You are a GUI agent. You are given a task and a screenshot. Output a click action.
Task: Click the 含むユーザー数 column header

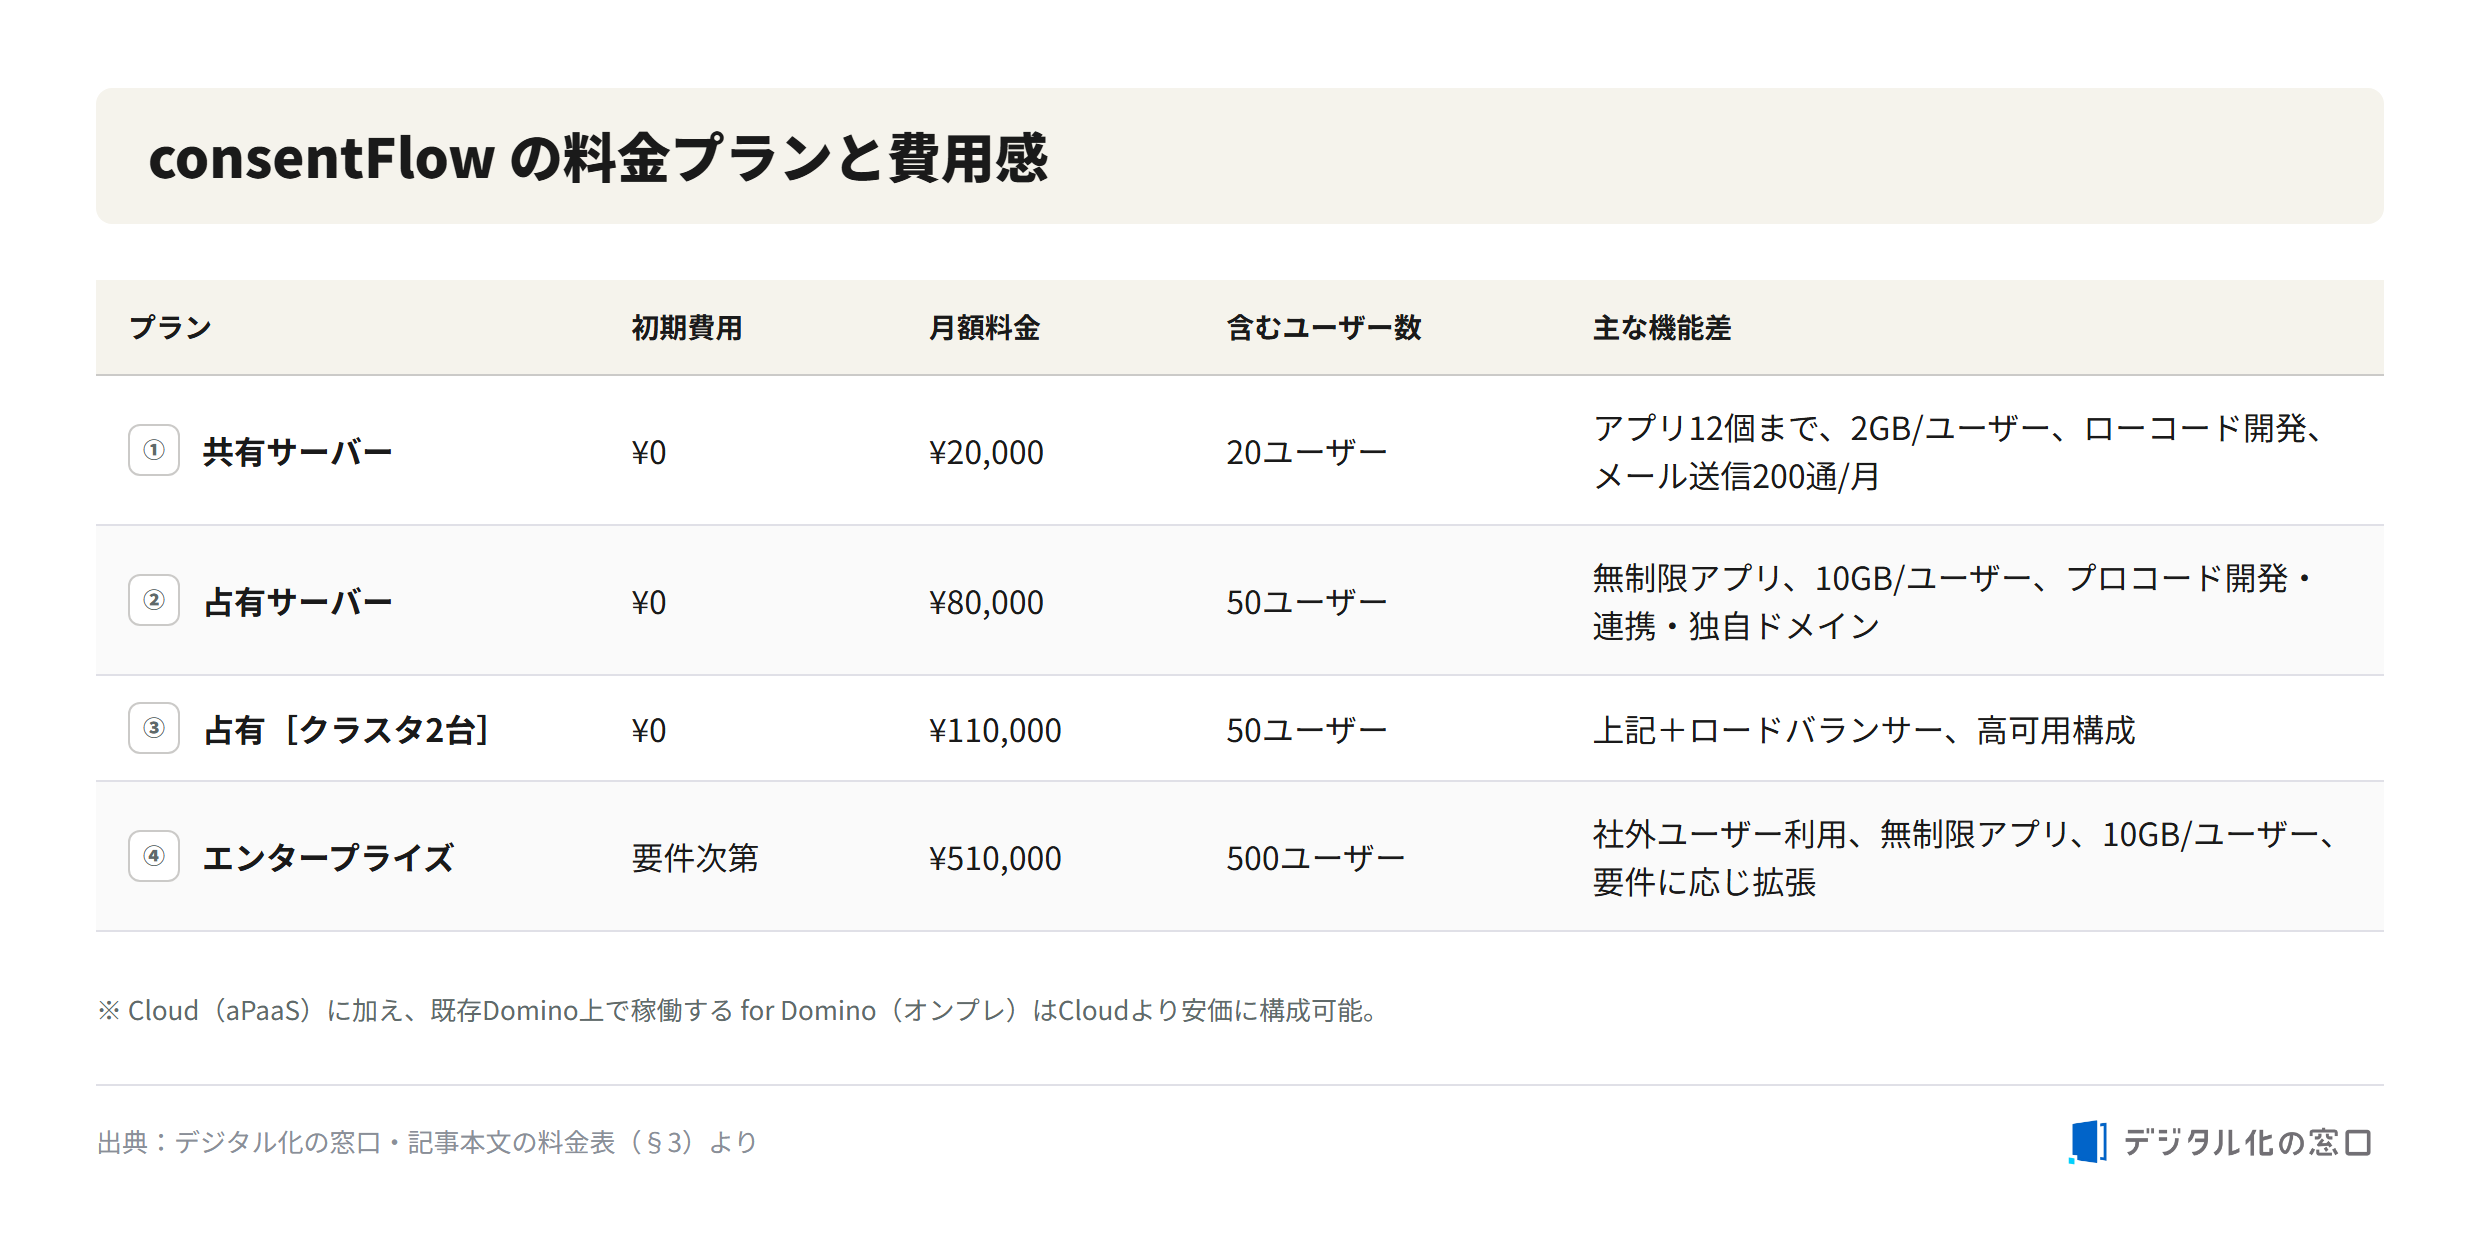[x=1324, y=328]
